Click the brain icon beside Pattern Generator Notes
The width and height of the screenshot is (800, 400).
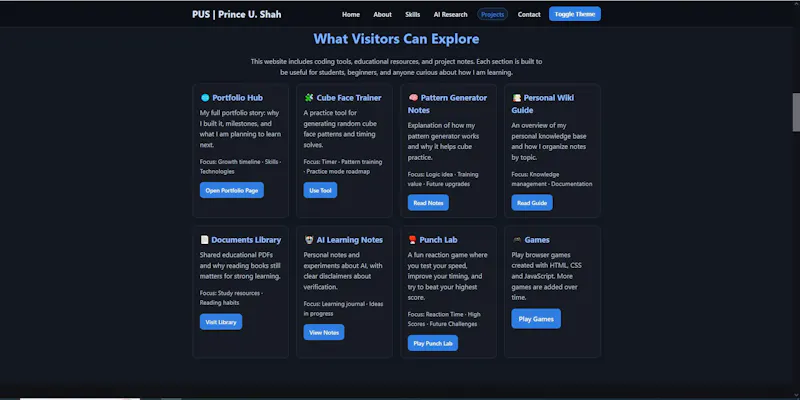click(413, 97)
